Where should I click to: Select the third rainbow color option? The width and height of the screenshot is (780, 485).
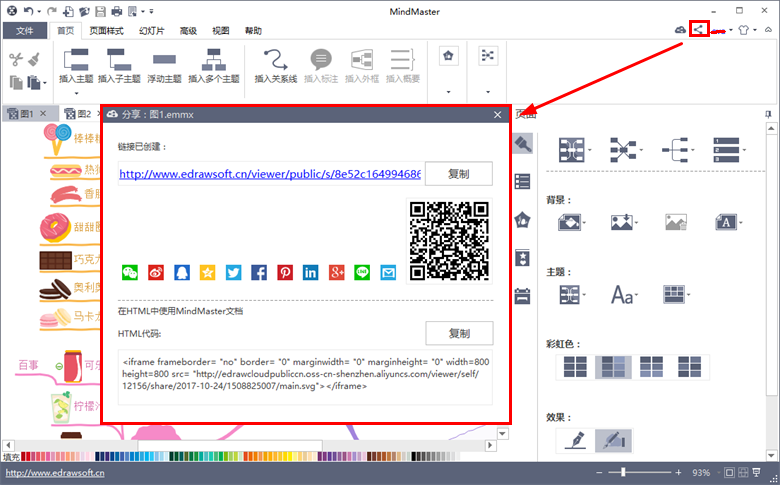[651, 367]
